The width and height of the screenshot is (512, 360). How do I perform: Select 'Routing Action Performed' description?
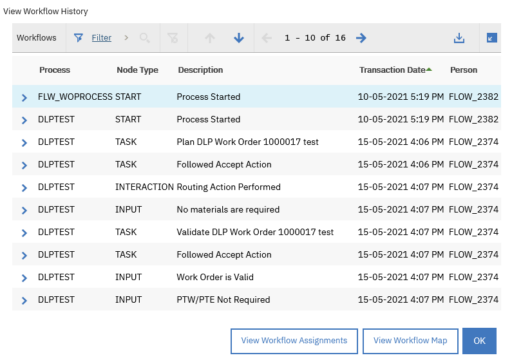point(228,187)
